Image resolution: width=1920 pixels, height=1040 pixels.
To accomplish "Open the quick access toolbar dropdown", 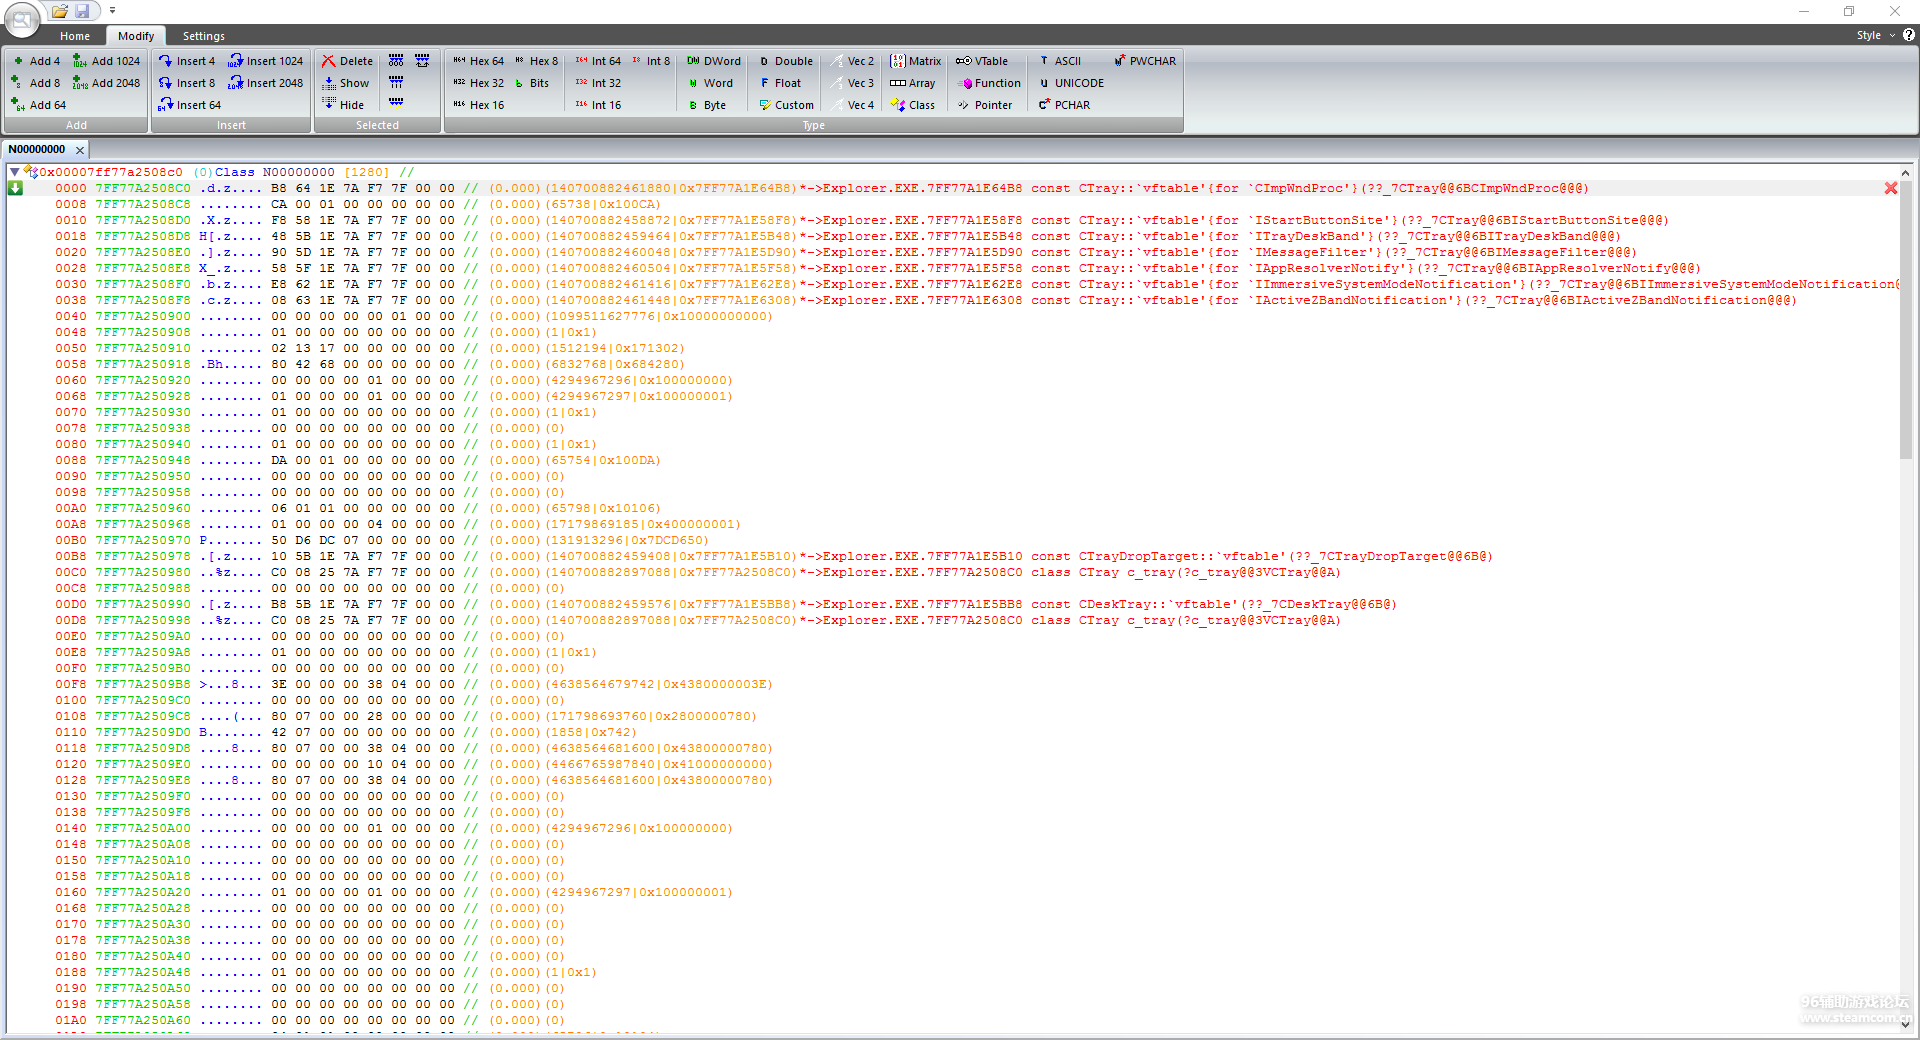I will click(112, 11).
